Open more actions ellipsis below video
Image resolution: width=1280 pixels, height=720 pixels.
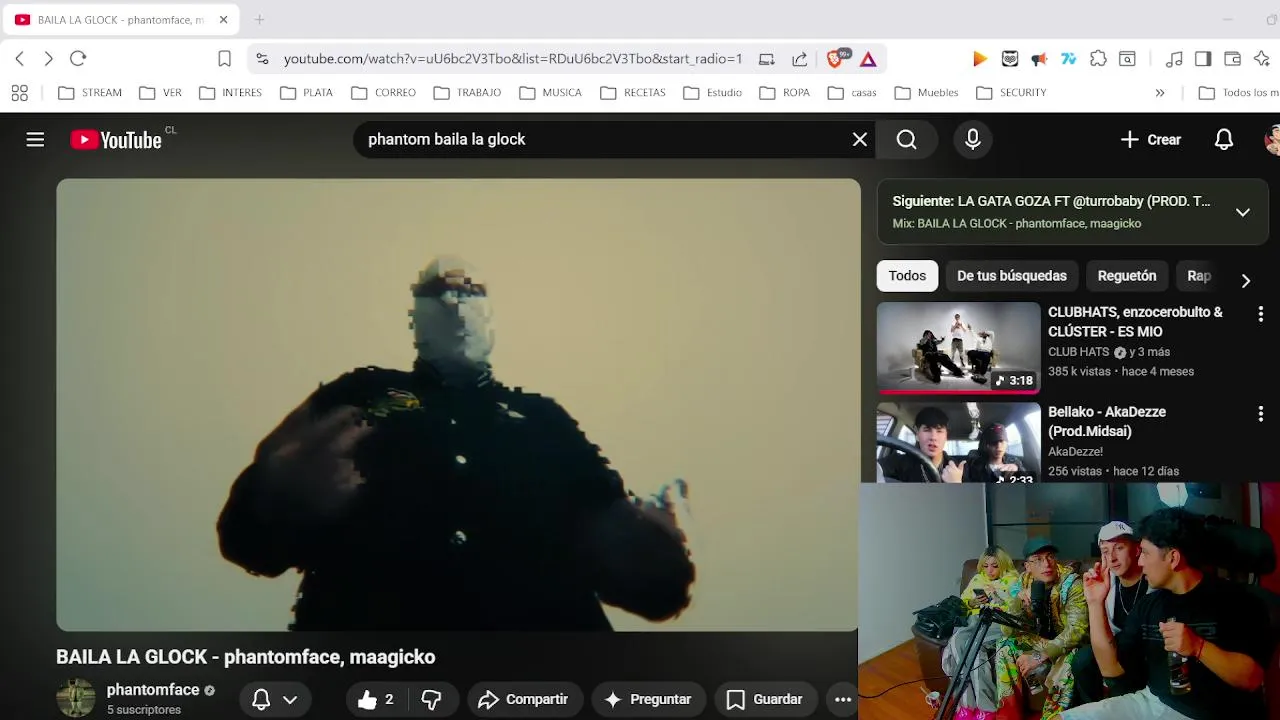tap(843, 700)
